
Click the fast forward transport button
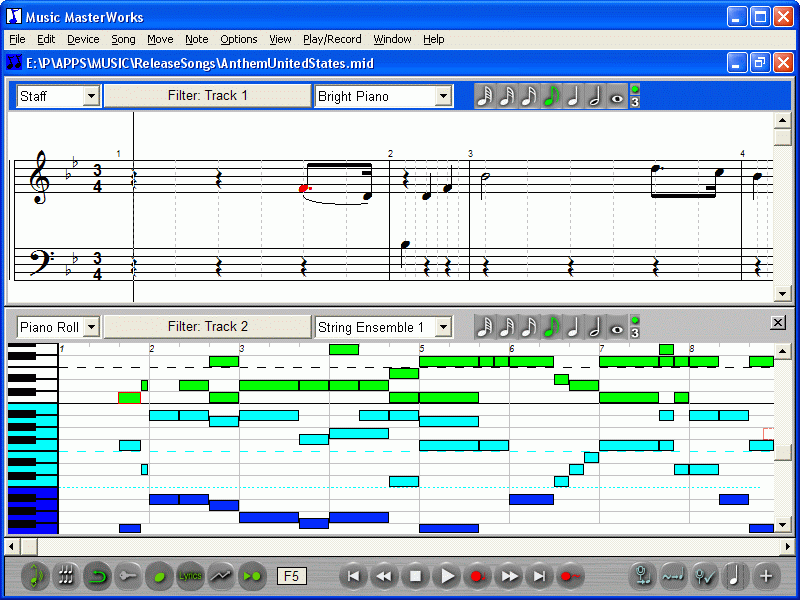509,577
